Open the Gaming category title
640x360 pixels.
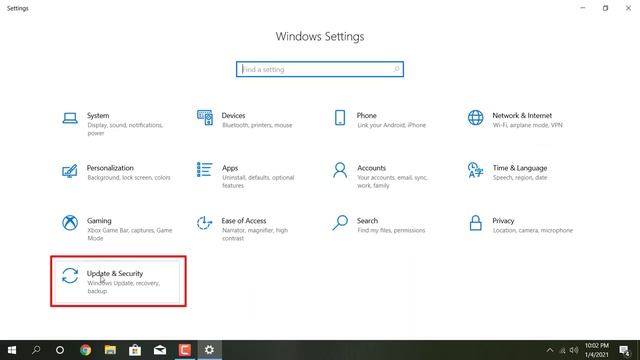point(99,221)
